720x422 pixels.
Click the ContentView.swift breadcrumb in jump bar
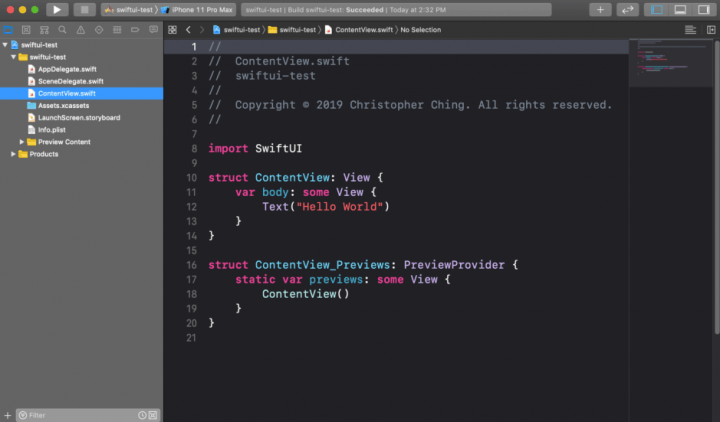tap(364, 30)
